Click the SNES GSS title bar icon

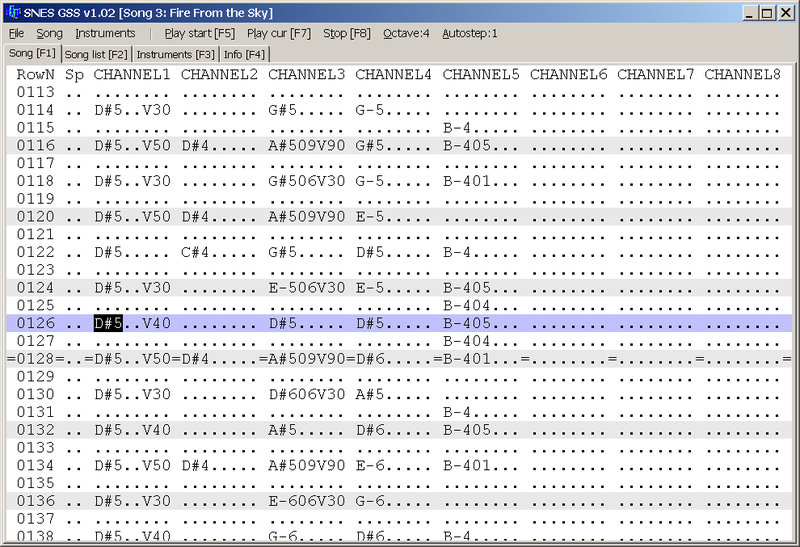[11, 12]
